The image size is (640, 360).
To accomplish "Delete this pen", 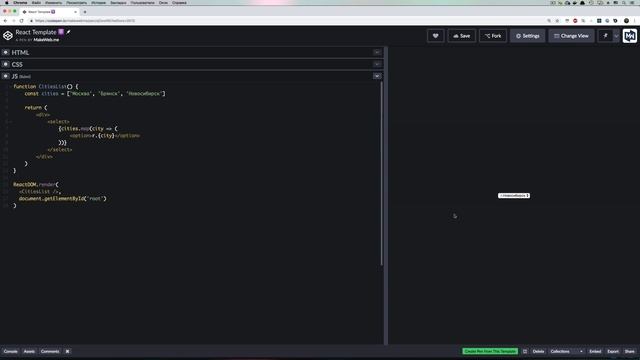I will (x=538, y=351).
